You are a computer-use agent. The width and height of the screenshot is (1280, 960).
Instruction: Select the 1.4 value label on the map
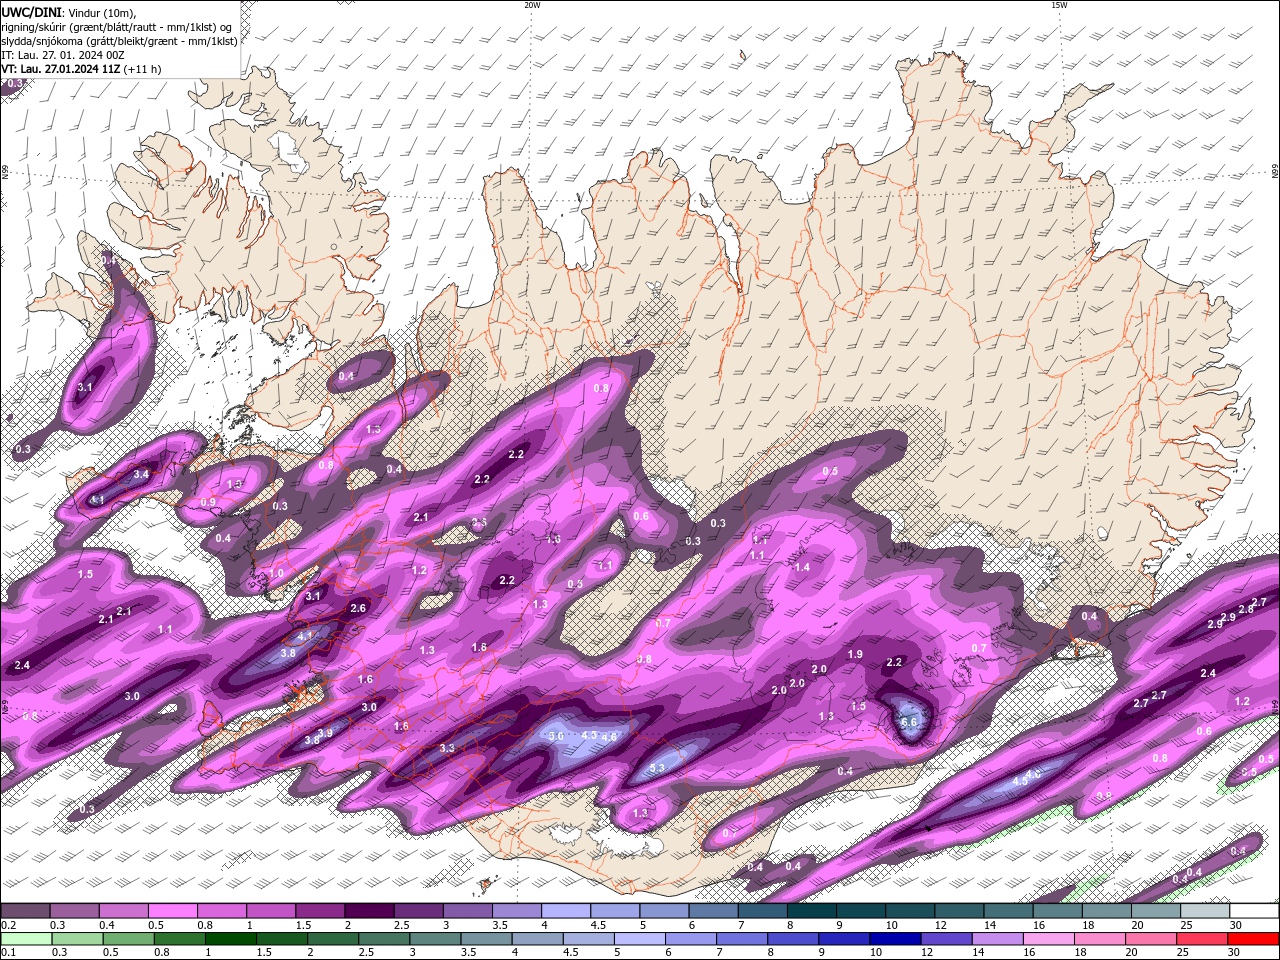click(x=802, y=567)
